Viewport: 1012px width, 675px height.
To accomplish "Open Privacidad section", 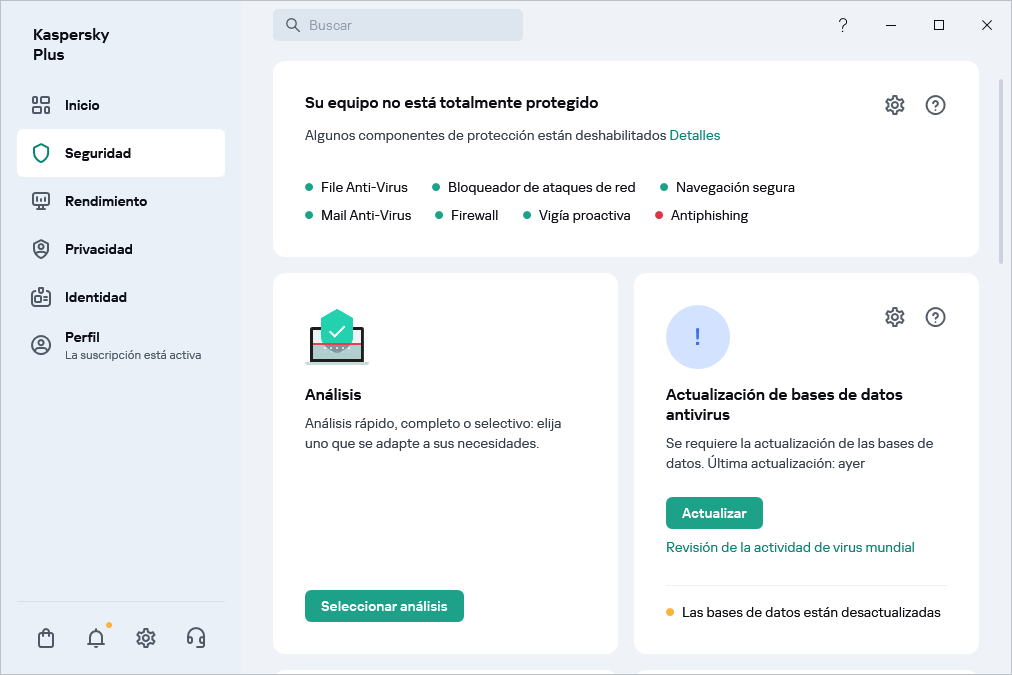I will point(98,249).
